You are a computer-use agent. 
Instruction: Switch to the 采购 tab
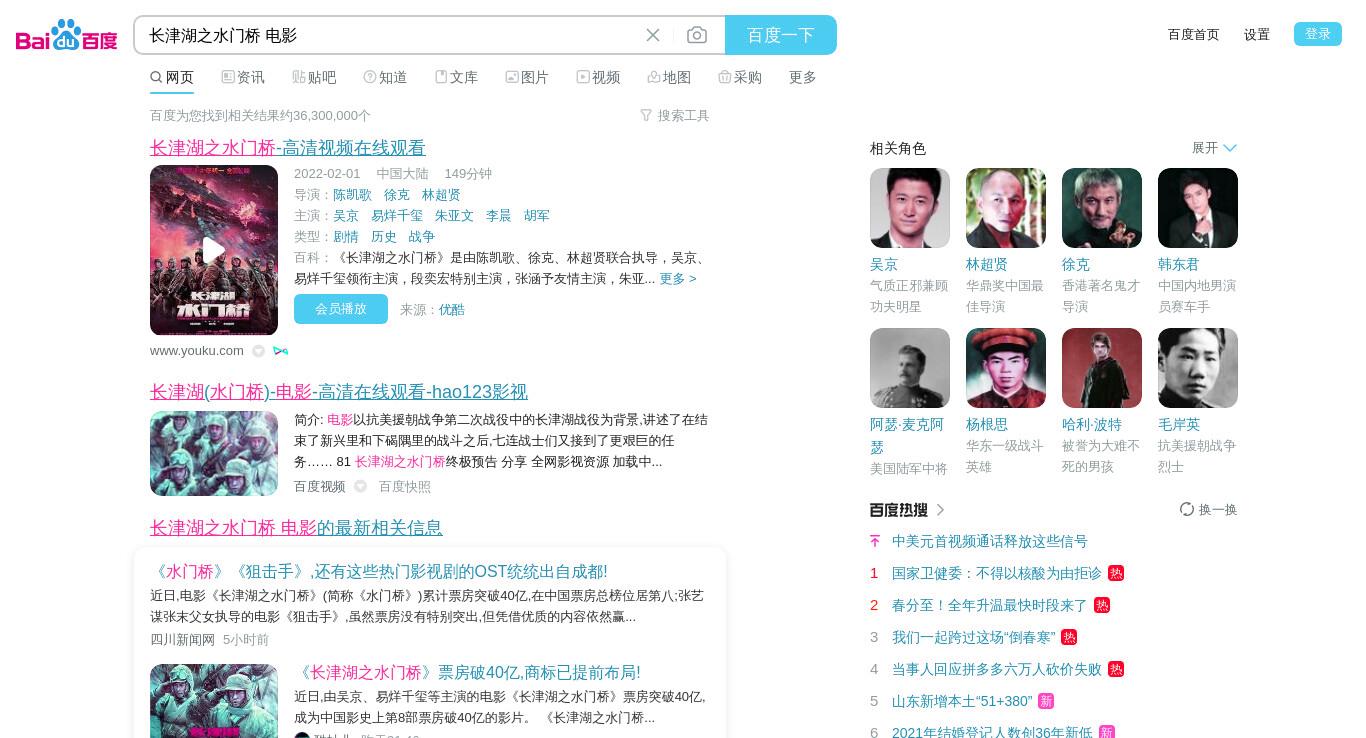(740, 77)
